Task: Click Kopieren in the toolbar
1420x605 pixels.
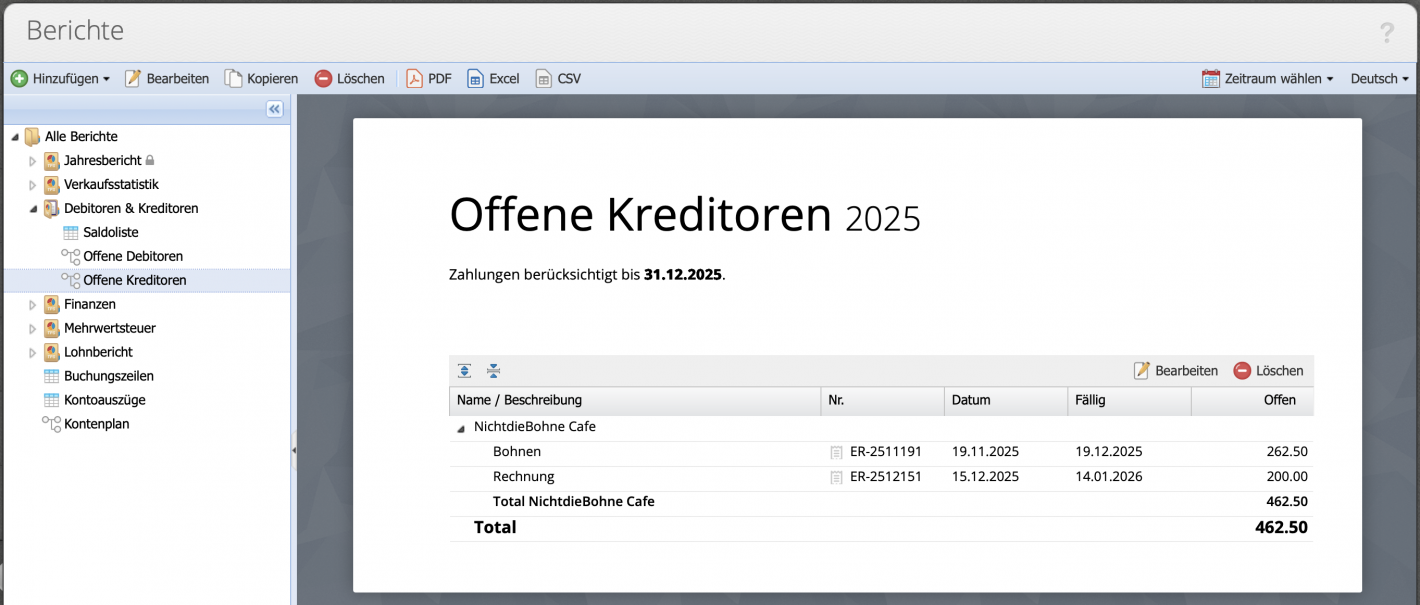Action: point(261,79)
